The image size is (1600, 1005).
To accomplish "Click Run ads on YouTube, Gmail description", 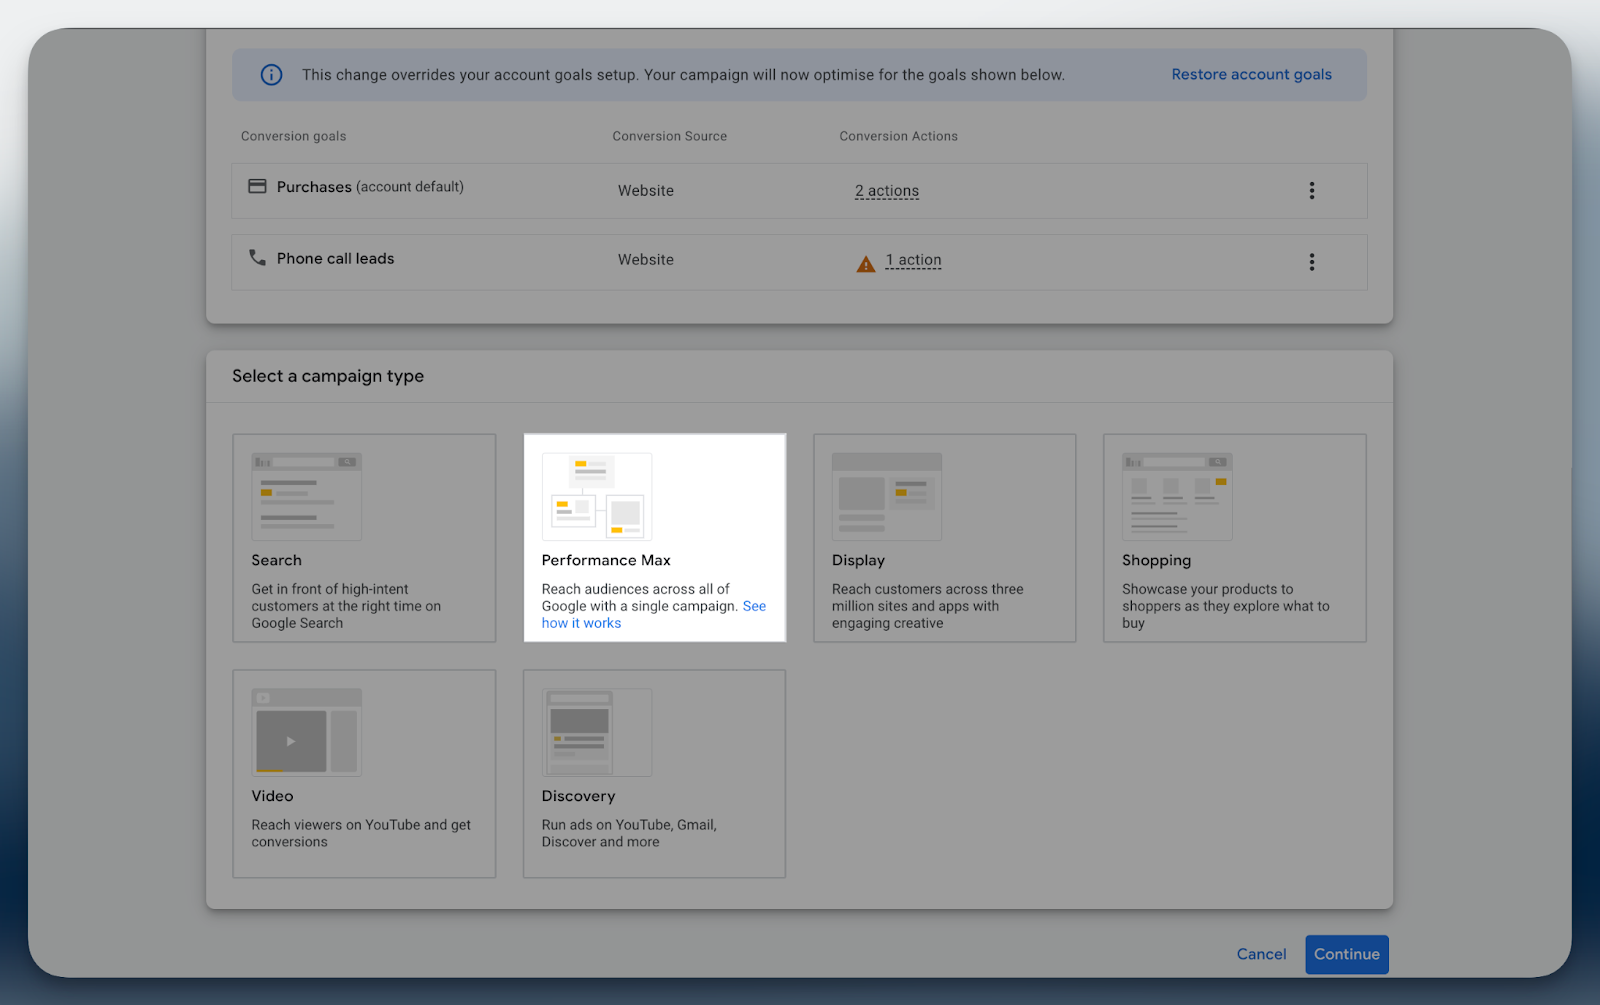I will [x=629, y=833].
